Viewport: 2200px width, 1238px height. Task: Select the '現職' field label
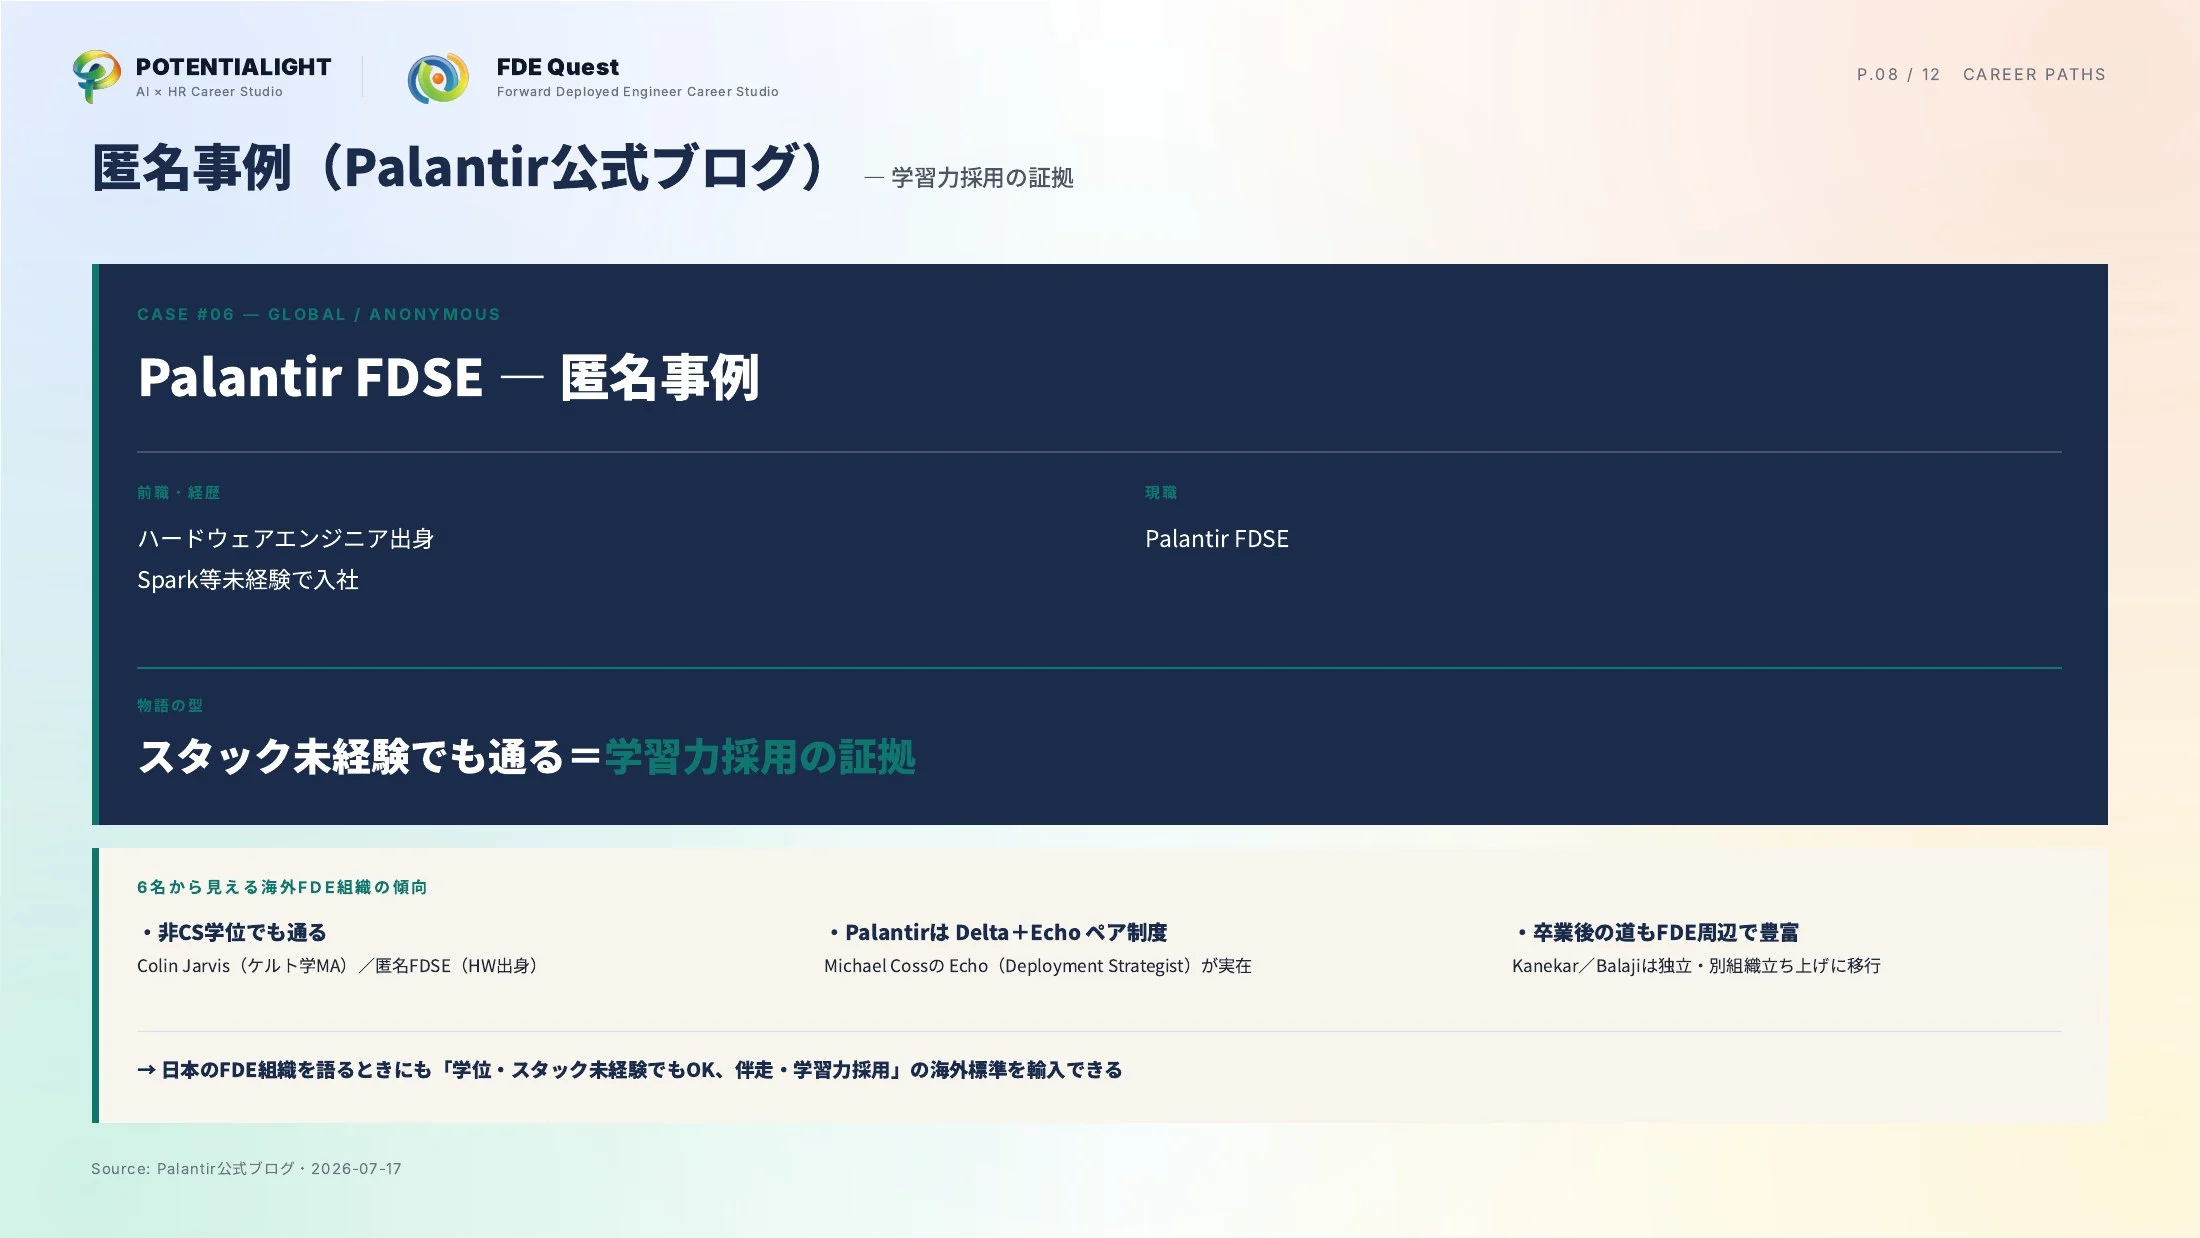click(x=1161, y=493)
